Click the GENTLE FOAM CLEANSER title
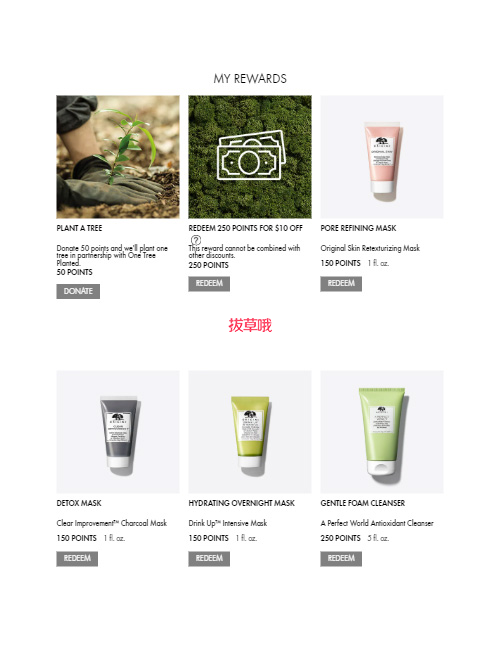The width and height of the screenshot is (500, 650). point(363,503)
